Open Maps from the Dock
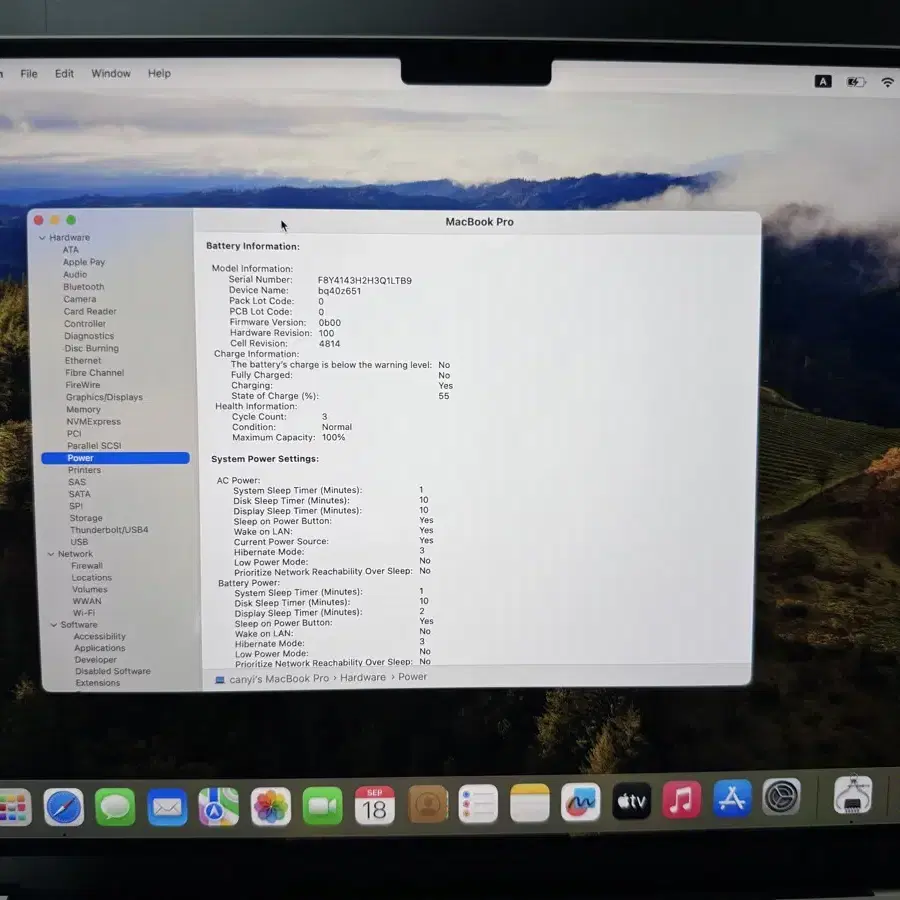This screenshot has width=900, height=900. coord(219,806)
